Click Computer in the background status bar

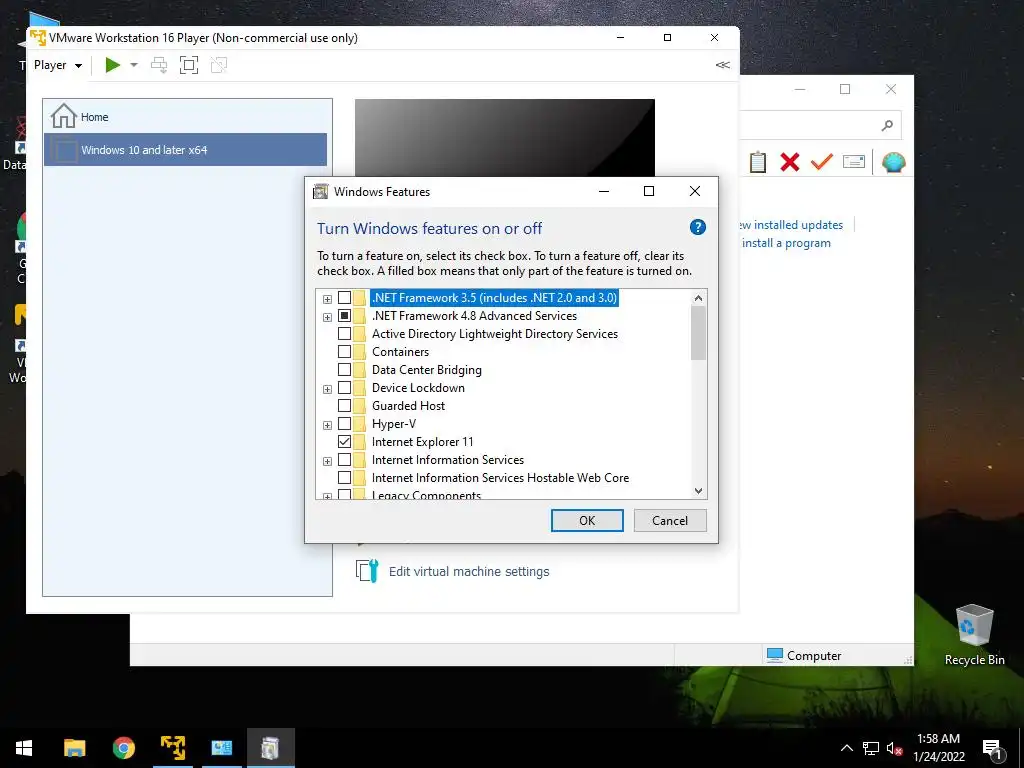[x=804, y=655]
